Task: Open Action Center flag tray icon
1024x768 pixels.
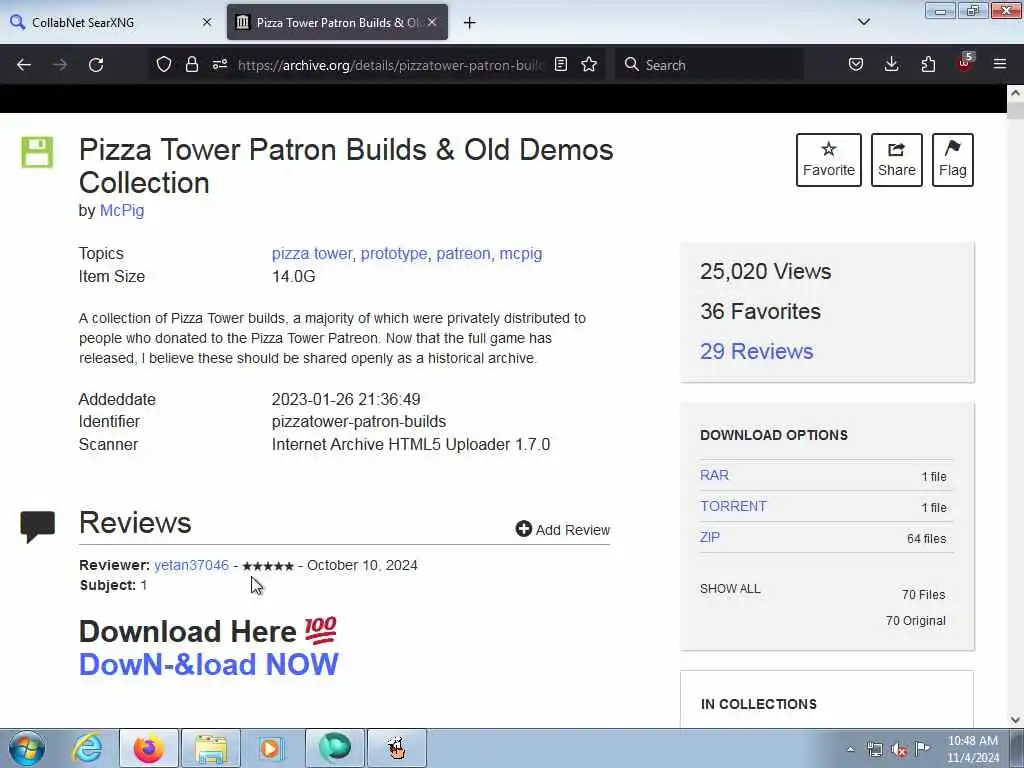Action: (922, 748)
